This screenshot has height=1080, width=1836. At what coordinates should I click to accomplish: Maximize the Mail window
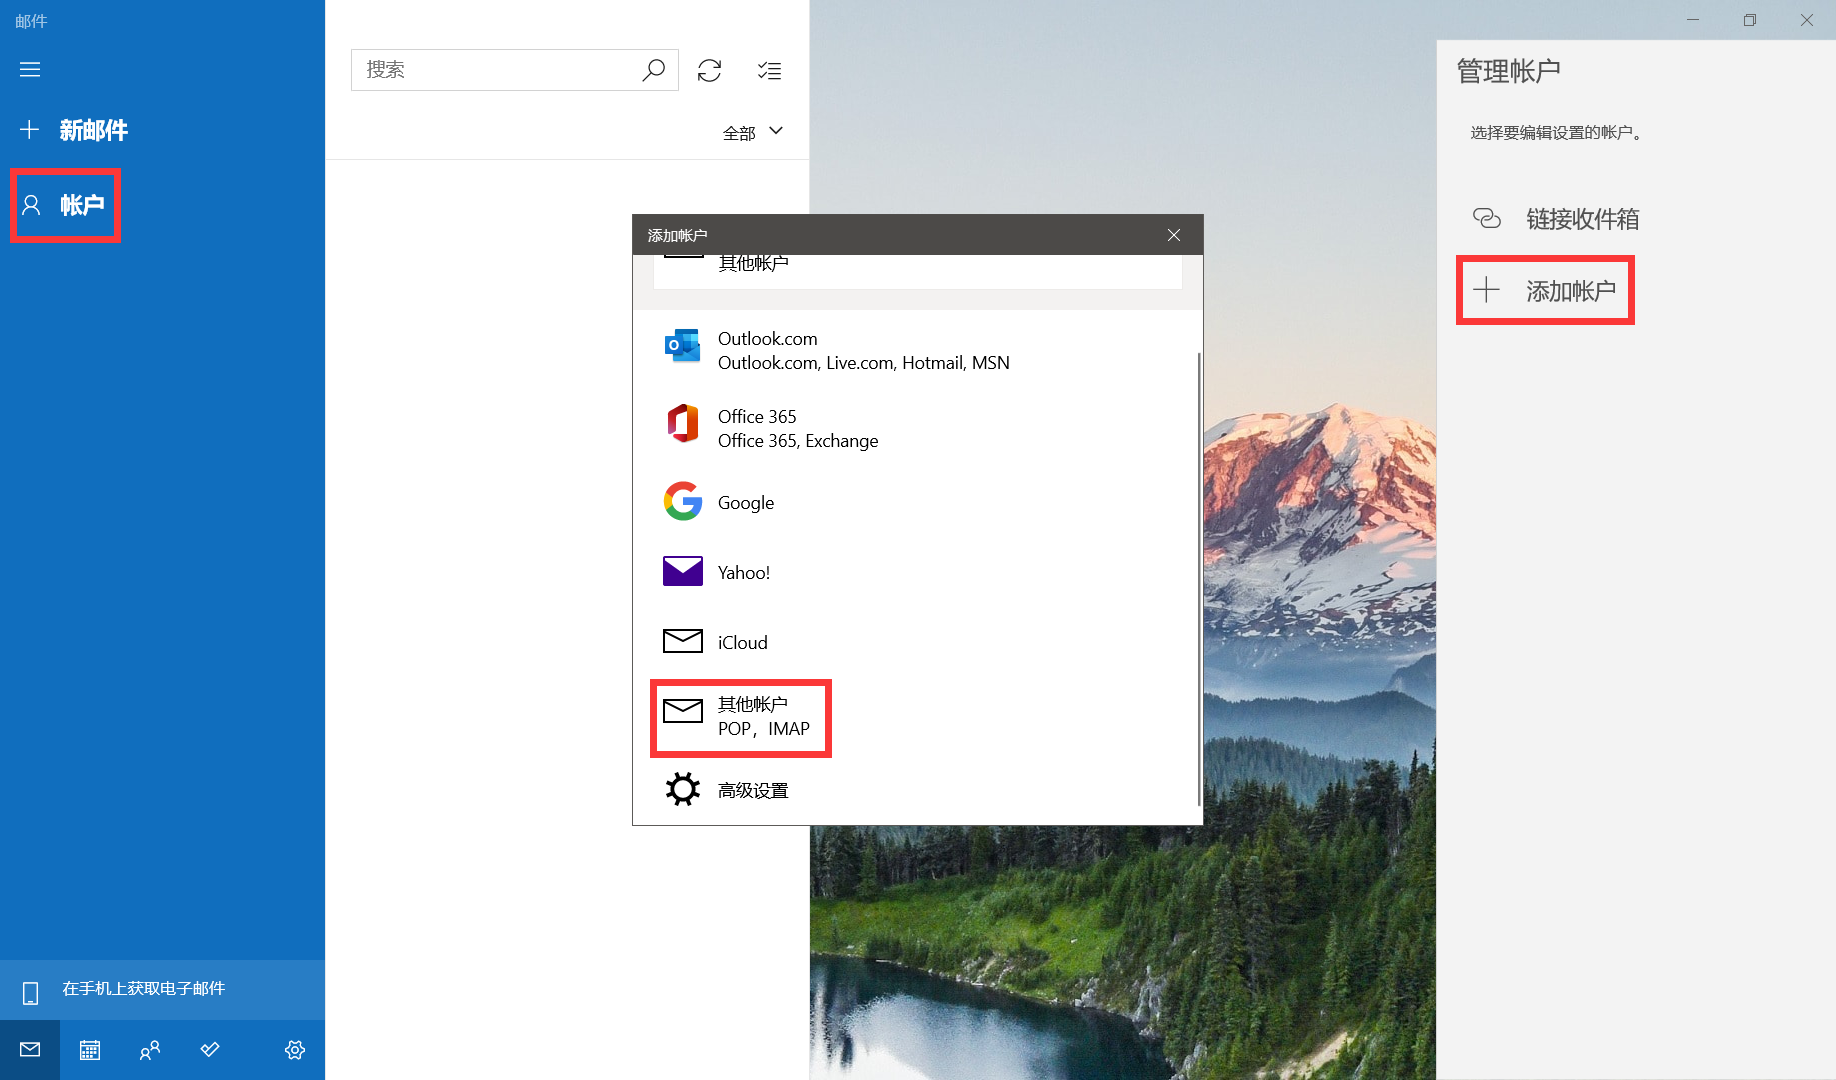click(x=1750, y=20)
